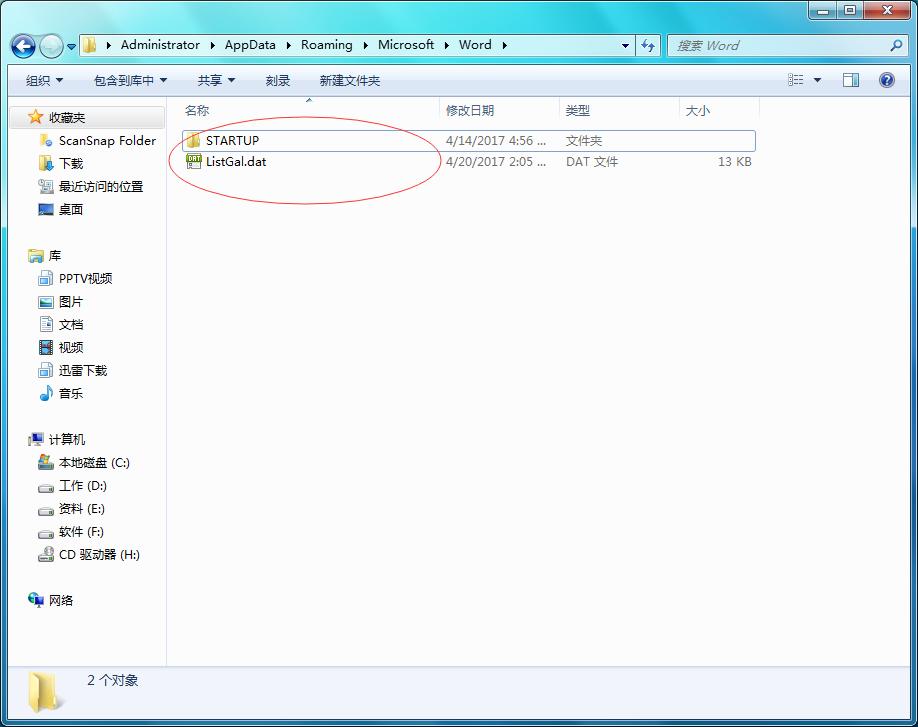Image resolution: width=918 pixels, height=727 pixels.
Task: Click the 网络 network icon
Action: pyautogui.click(x=36, y=600)
